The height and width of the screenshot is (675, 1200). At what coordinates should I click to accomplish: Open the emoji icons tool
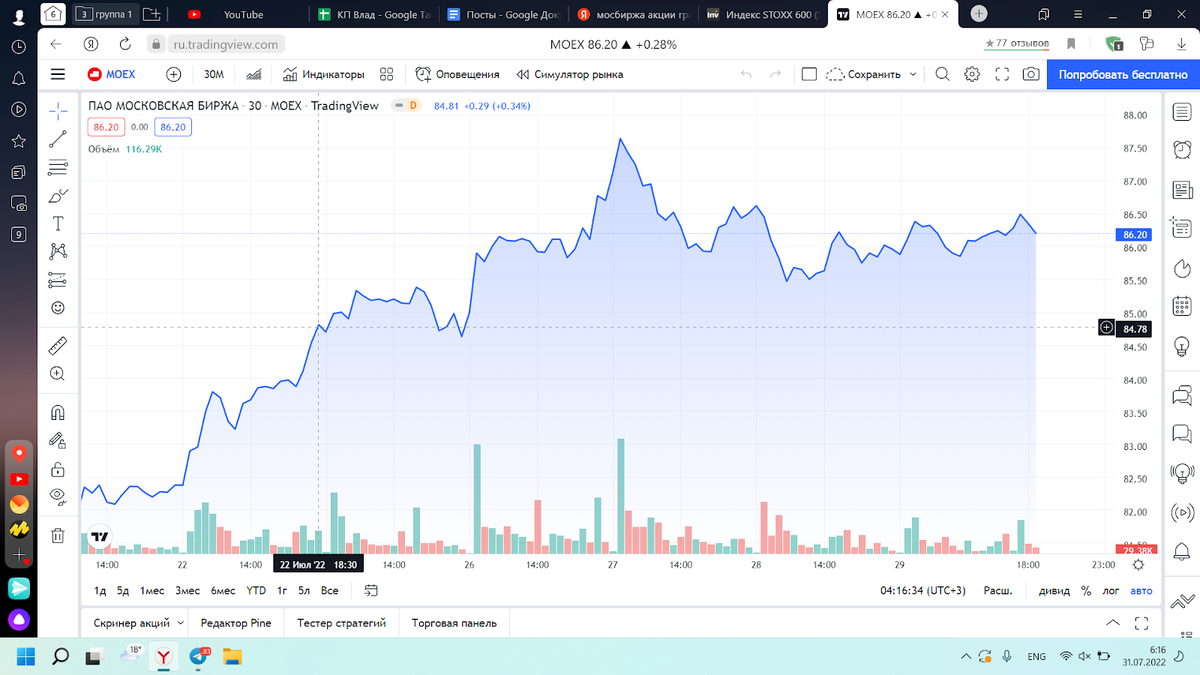tap(58, 307)
